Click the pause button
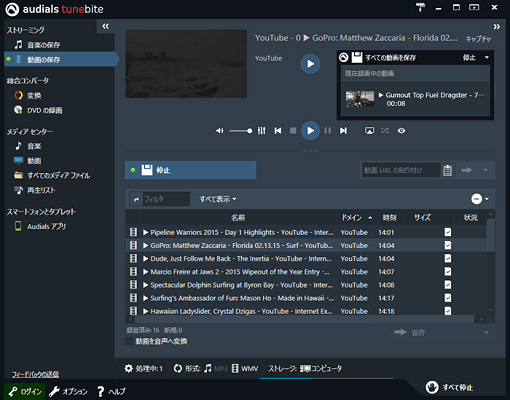510x400 pixels. [x=328, y=131]
